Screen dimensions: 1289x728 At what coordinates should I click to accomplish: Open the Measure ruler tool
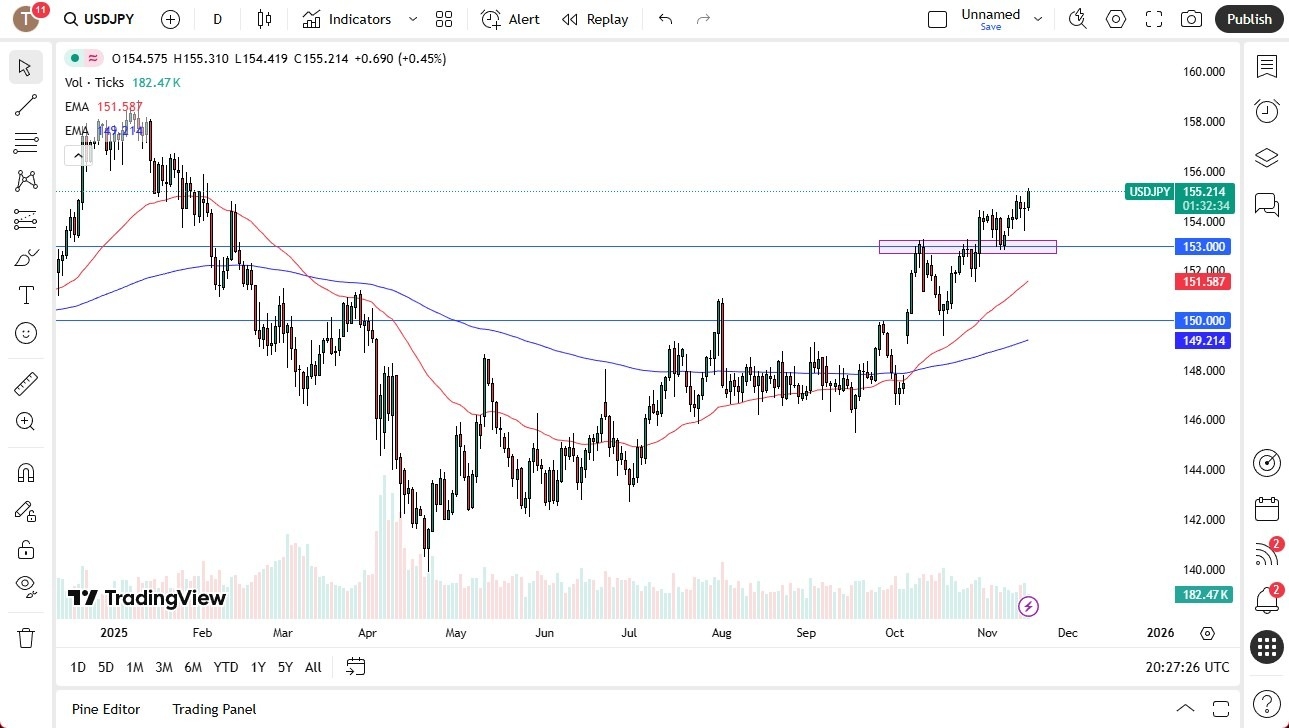[25, 383]
